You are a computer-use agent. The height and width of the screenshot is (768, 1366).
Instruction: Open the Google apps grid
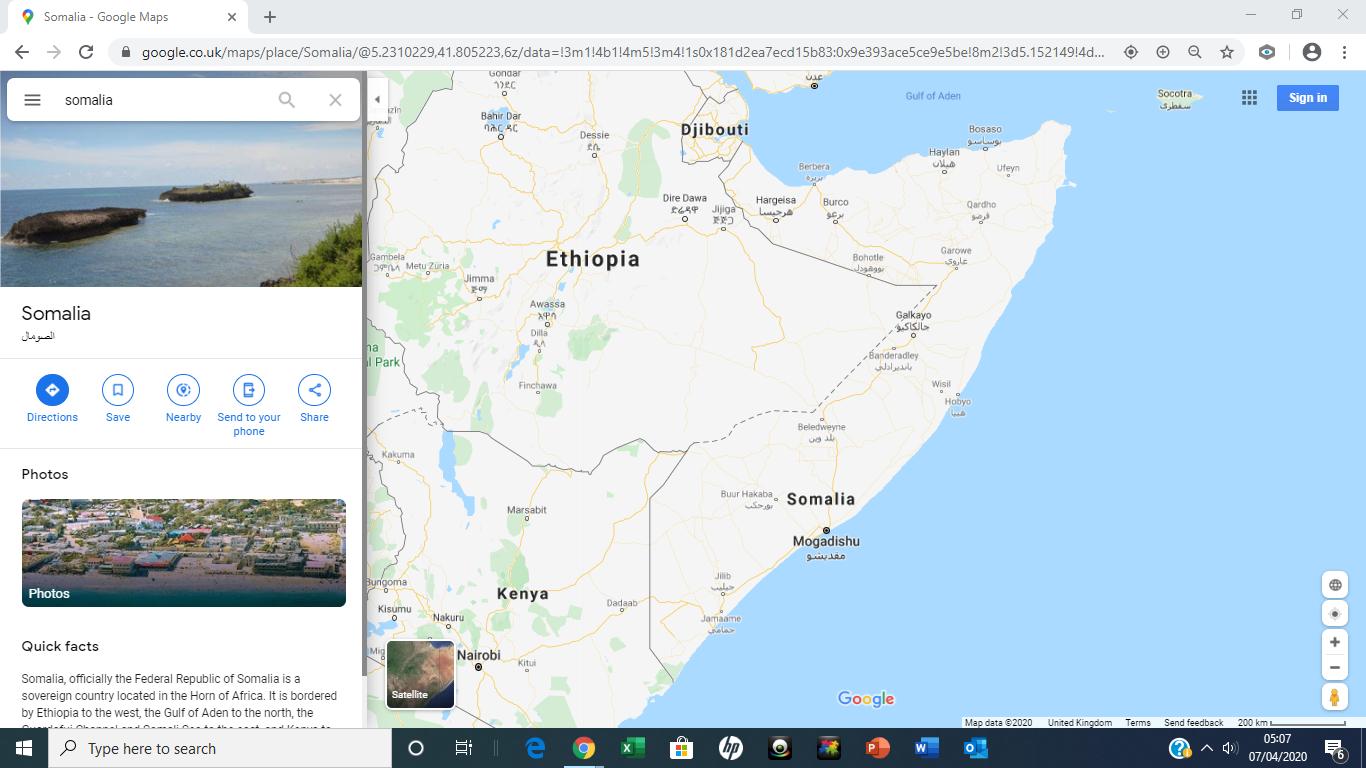[1249, 97]
